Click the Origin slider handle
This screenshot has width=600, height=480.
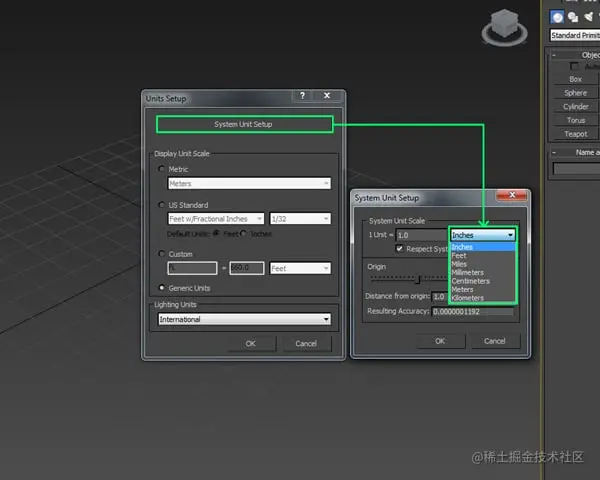[x=418, y=279]
